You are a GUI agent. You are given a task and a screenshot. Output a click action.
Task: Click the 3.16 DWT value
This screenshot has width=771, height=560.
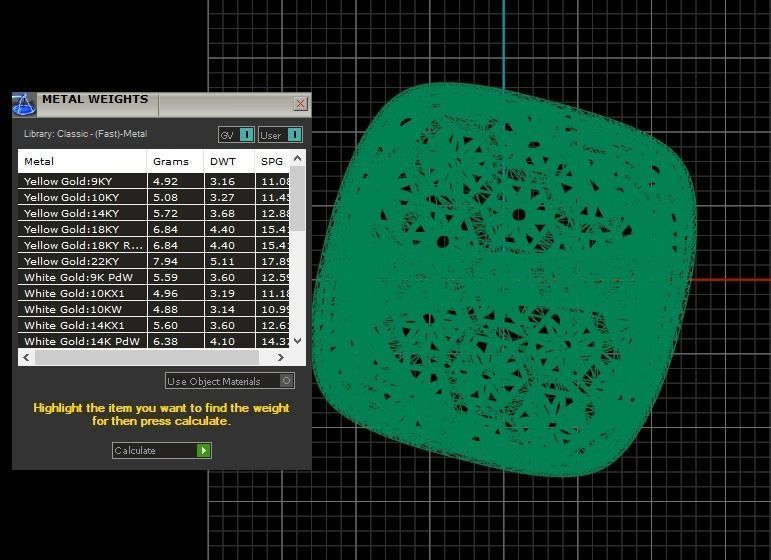[x=223, y=181]
